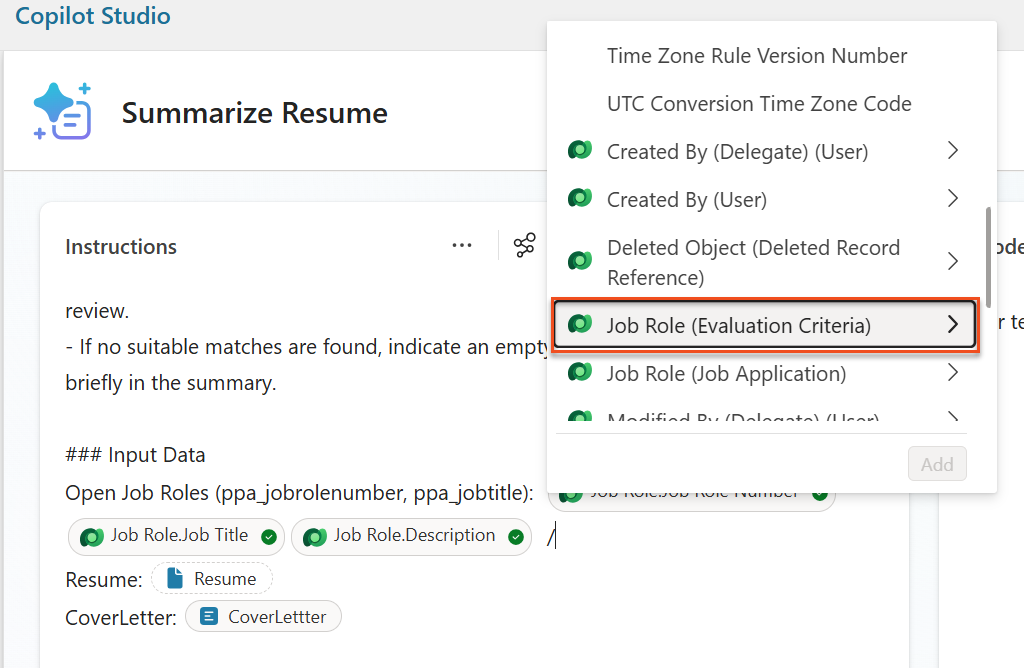The width and height of the screenshot is (1024, 668).
Task: Click the blue CoverLettter document icon
Action: point(206,617)
